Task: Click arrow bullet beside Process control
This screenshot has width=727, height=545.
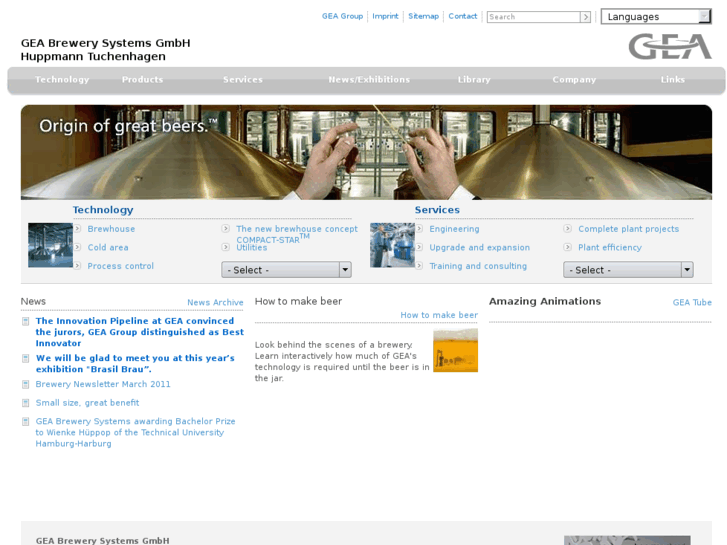Action: (78, 266)
